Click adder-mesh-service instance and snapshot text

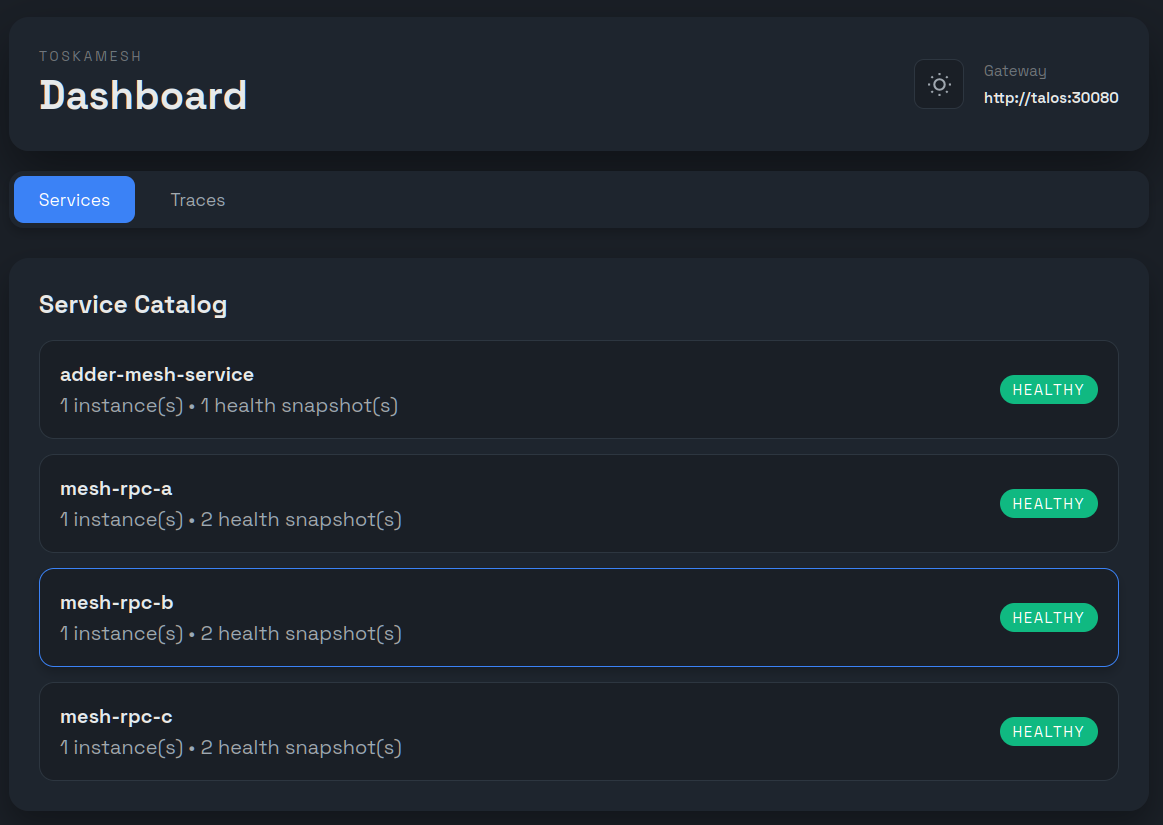[229, 406]
